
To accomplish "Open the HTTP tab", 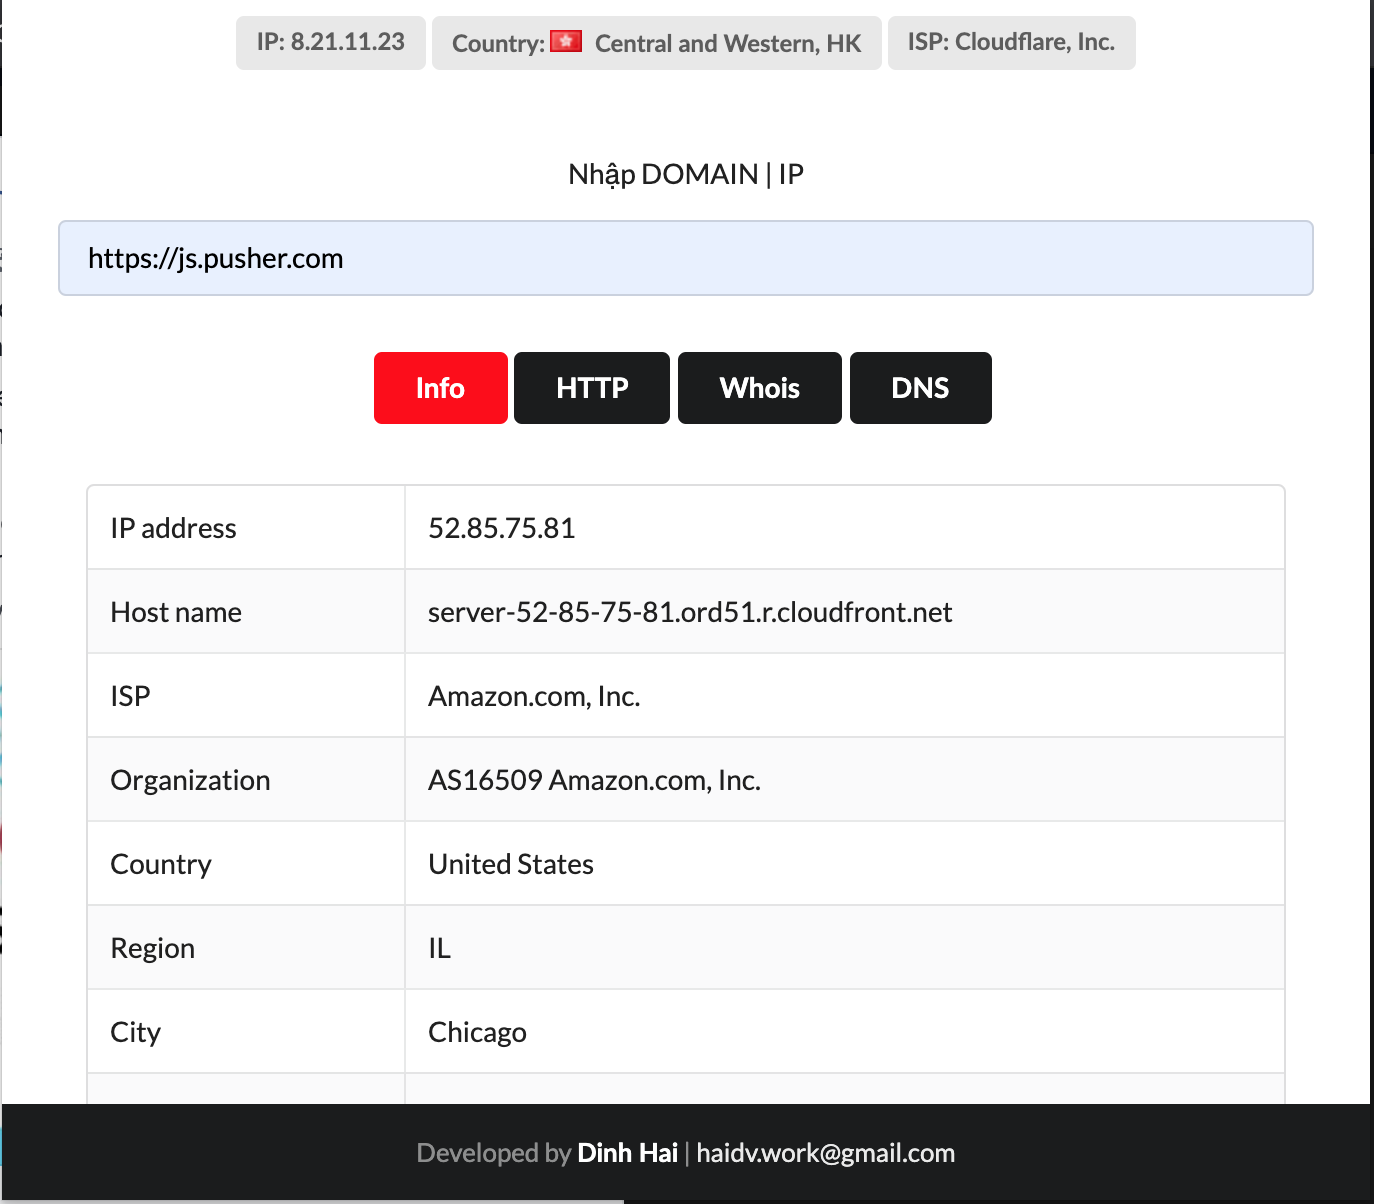I will (592, 388).
